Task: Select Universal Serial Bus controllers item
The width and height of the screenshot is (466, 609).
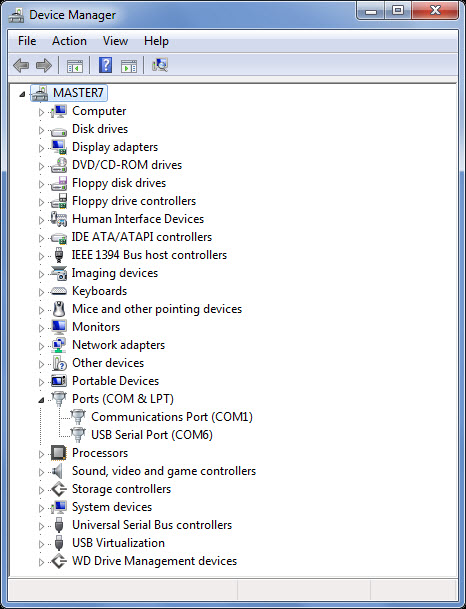Action: (x=152, y=525)
